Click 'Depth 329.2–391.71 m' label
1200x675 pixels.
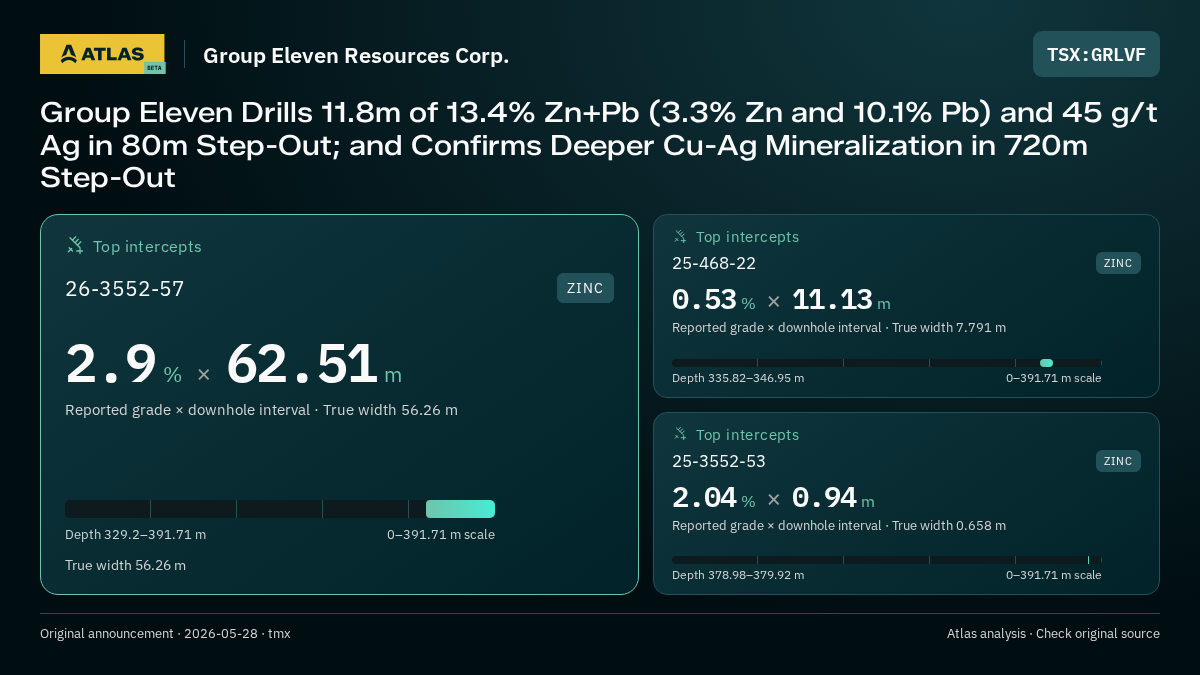point(136,534)
